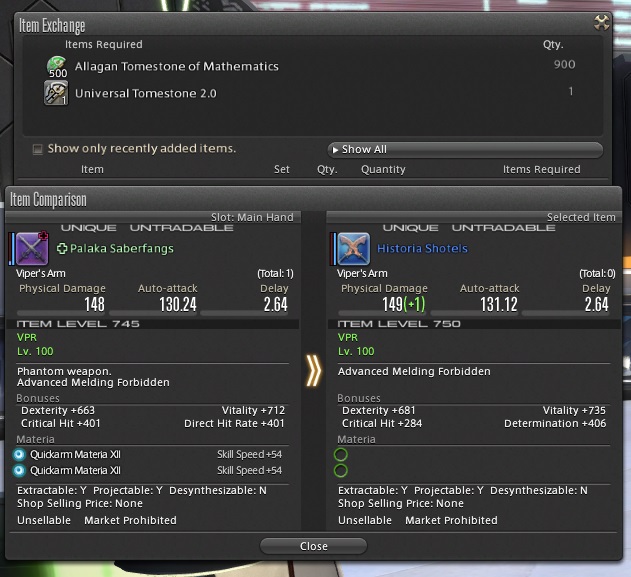Click the Set column header
The height and width of the screenshot is (577, 631).
(x=282, y=169)
